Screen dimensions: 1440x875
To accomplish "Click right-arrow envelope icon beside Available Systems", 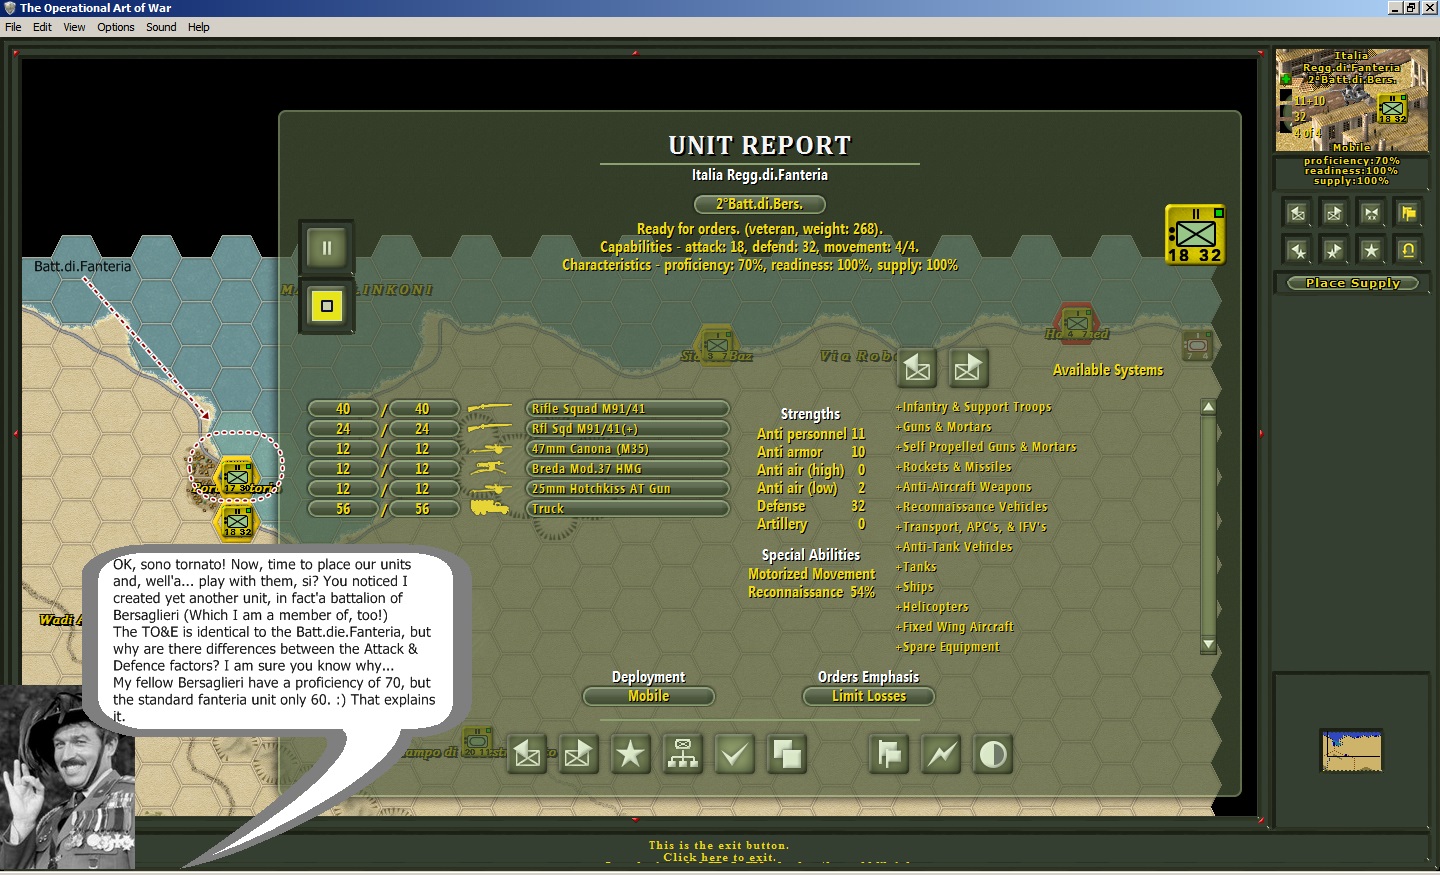I will point(968,369).
